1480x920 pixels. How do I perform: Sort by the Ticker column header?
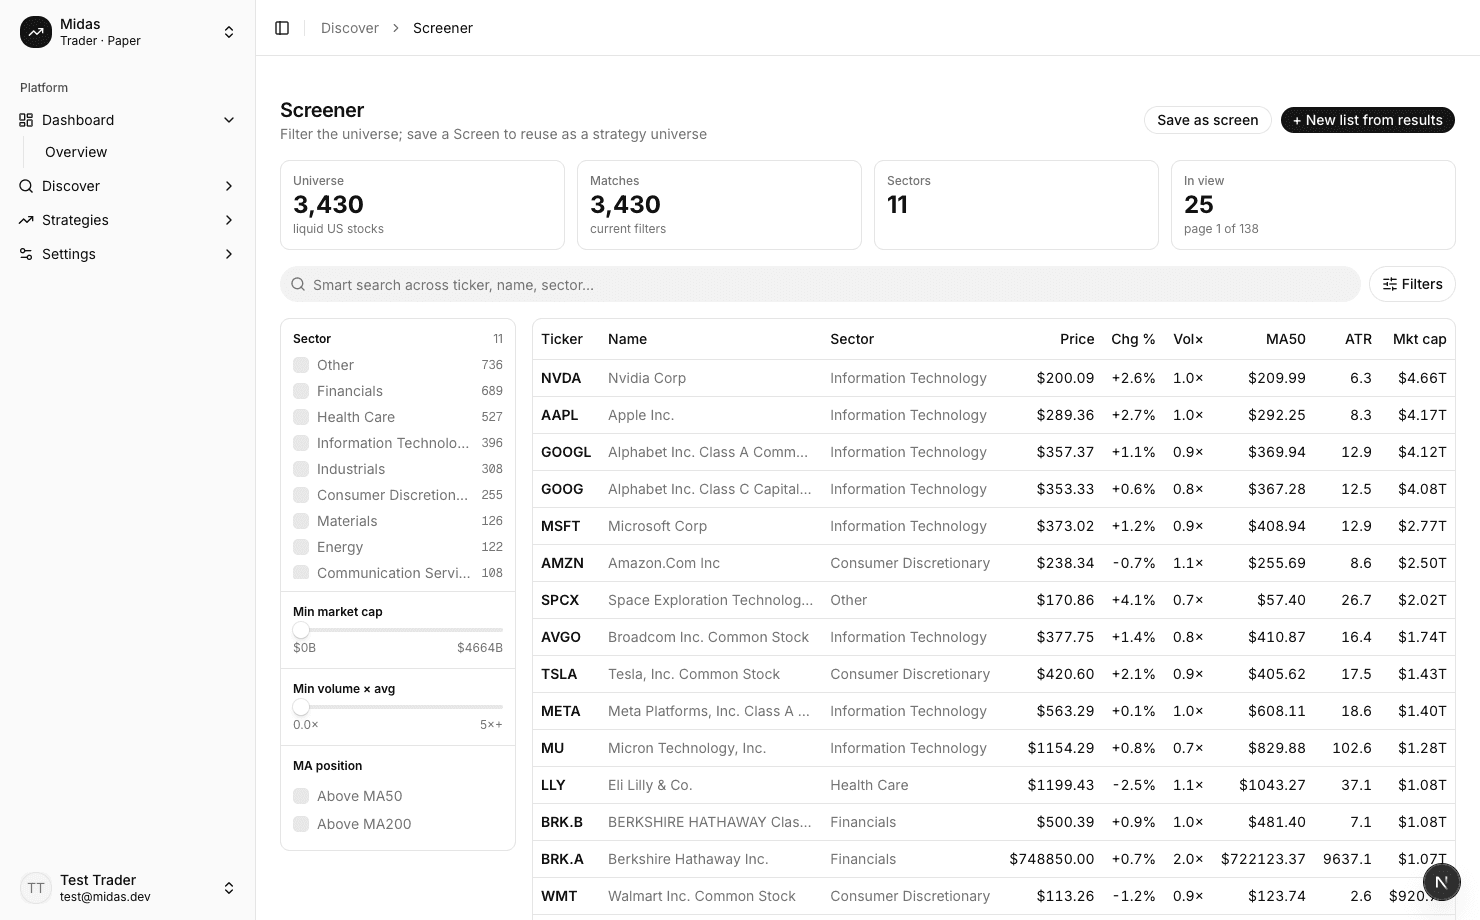point(562,339)
